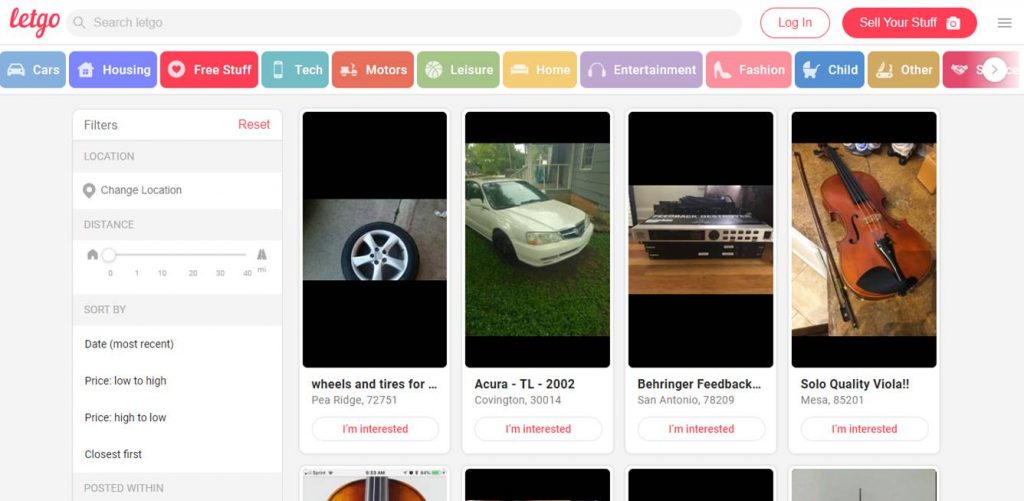Select the Cars category
Screen dimensions: 1024x501
[33, 70]
